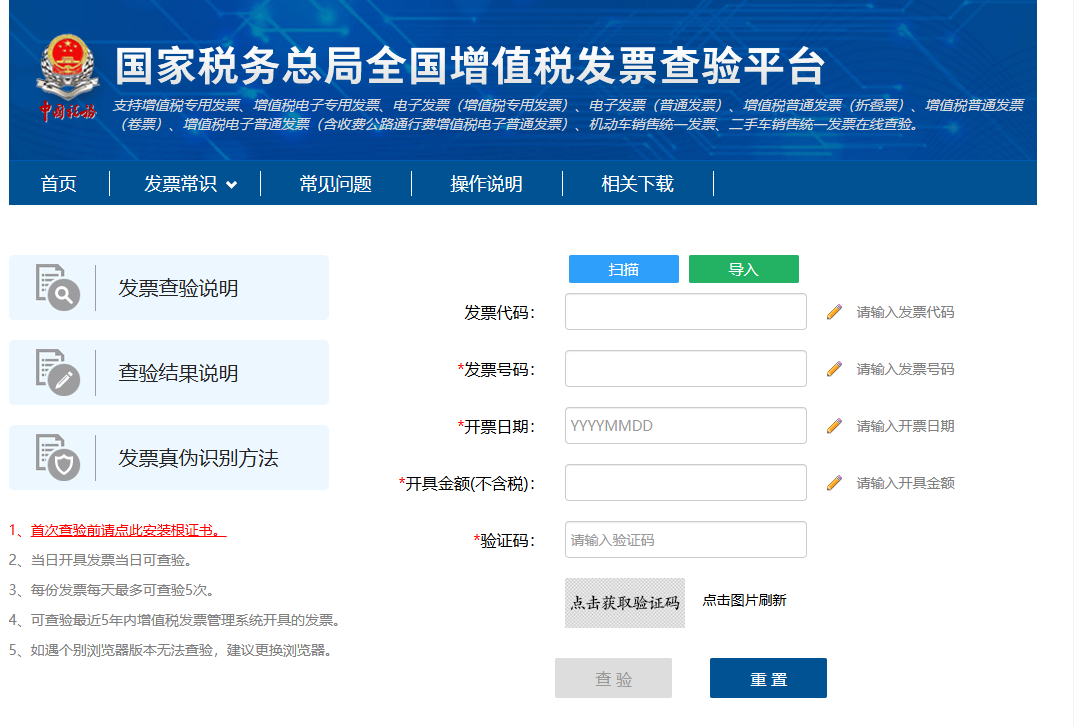1074x726 pixels.
Task: Open the 首页 menu item
Action: (x=58, y=184)
